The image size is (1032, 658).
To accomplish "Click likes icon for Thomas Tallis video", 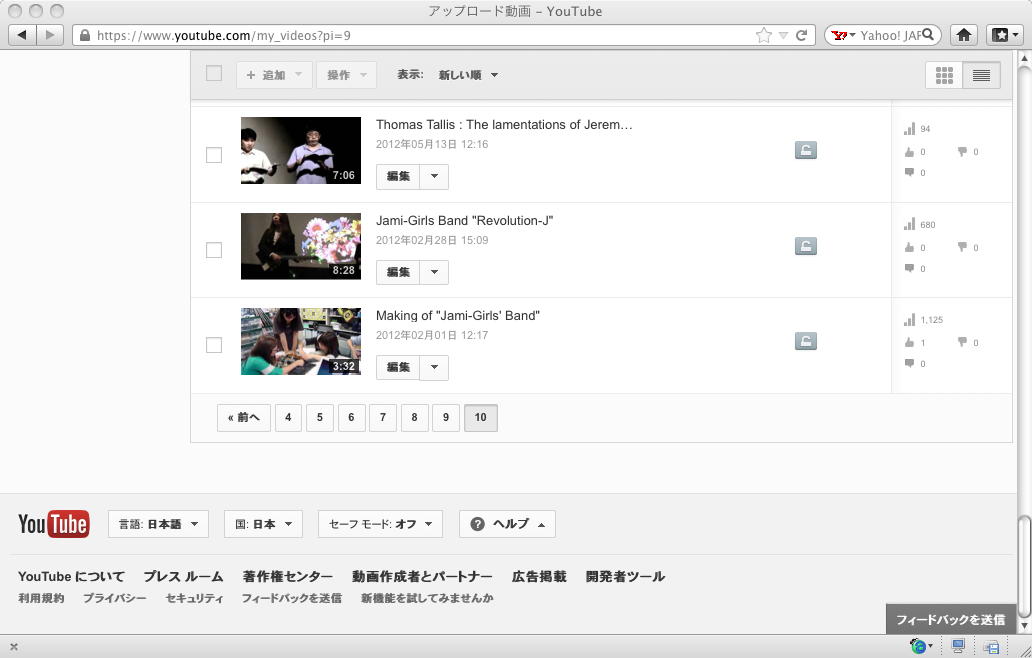I will click(910, 151).
